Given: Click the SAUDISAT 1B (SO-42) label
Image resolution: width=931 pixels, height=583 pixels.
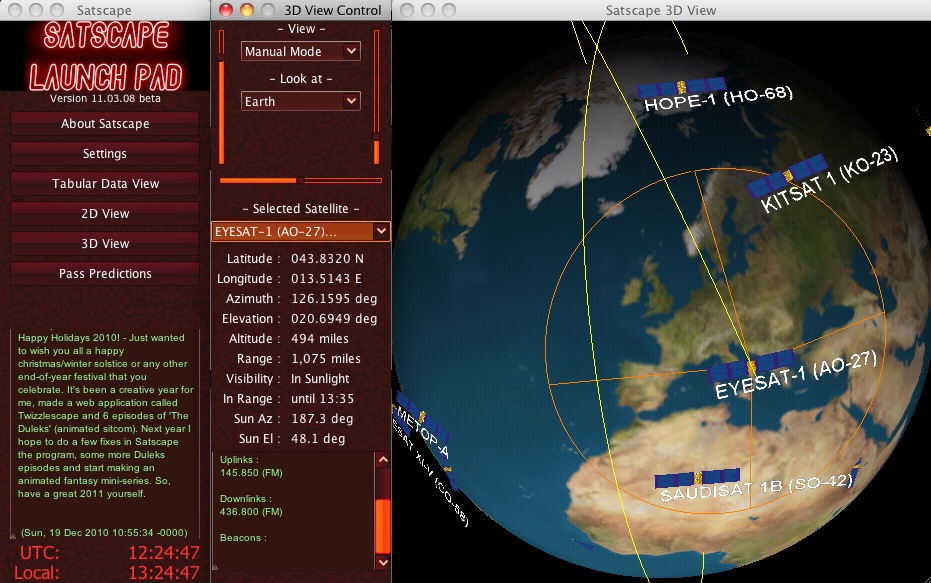Looking at the screenshot, I should (x=756, y=487).
